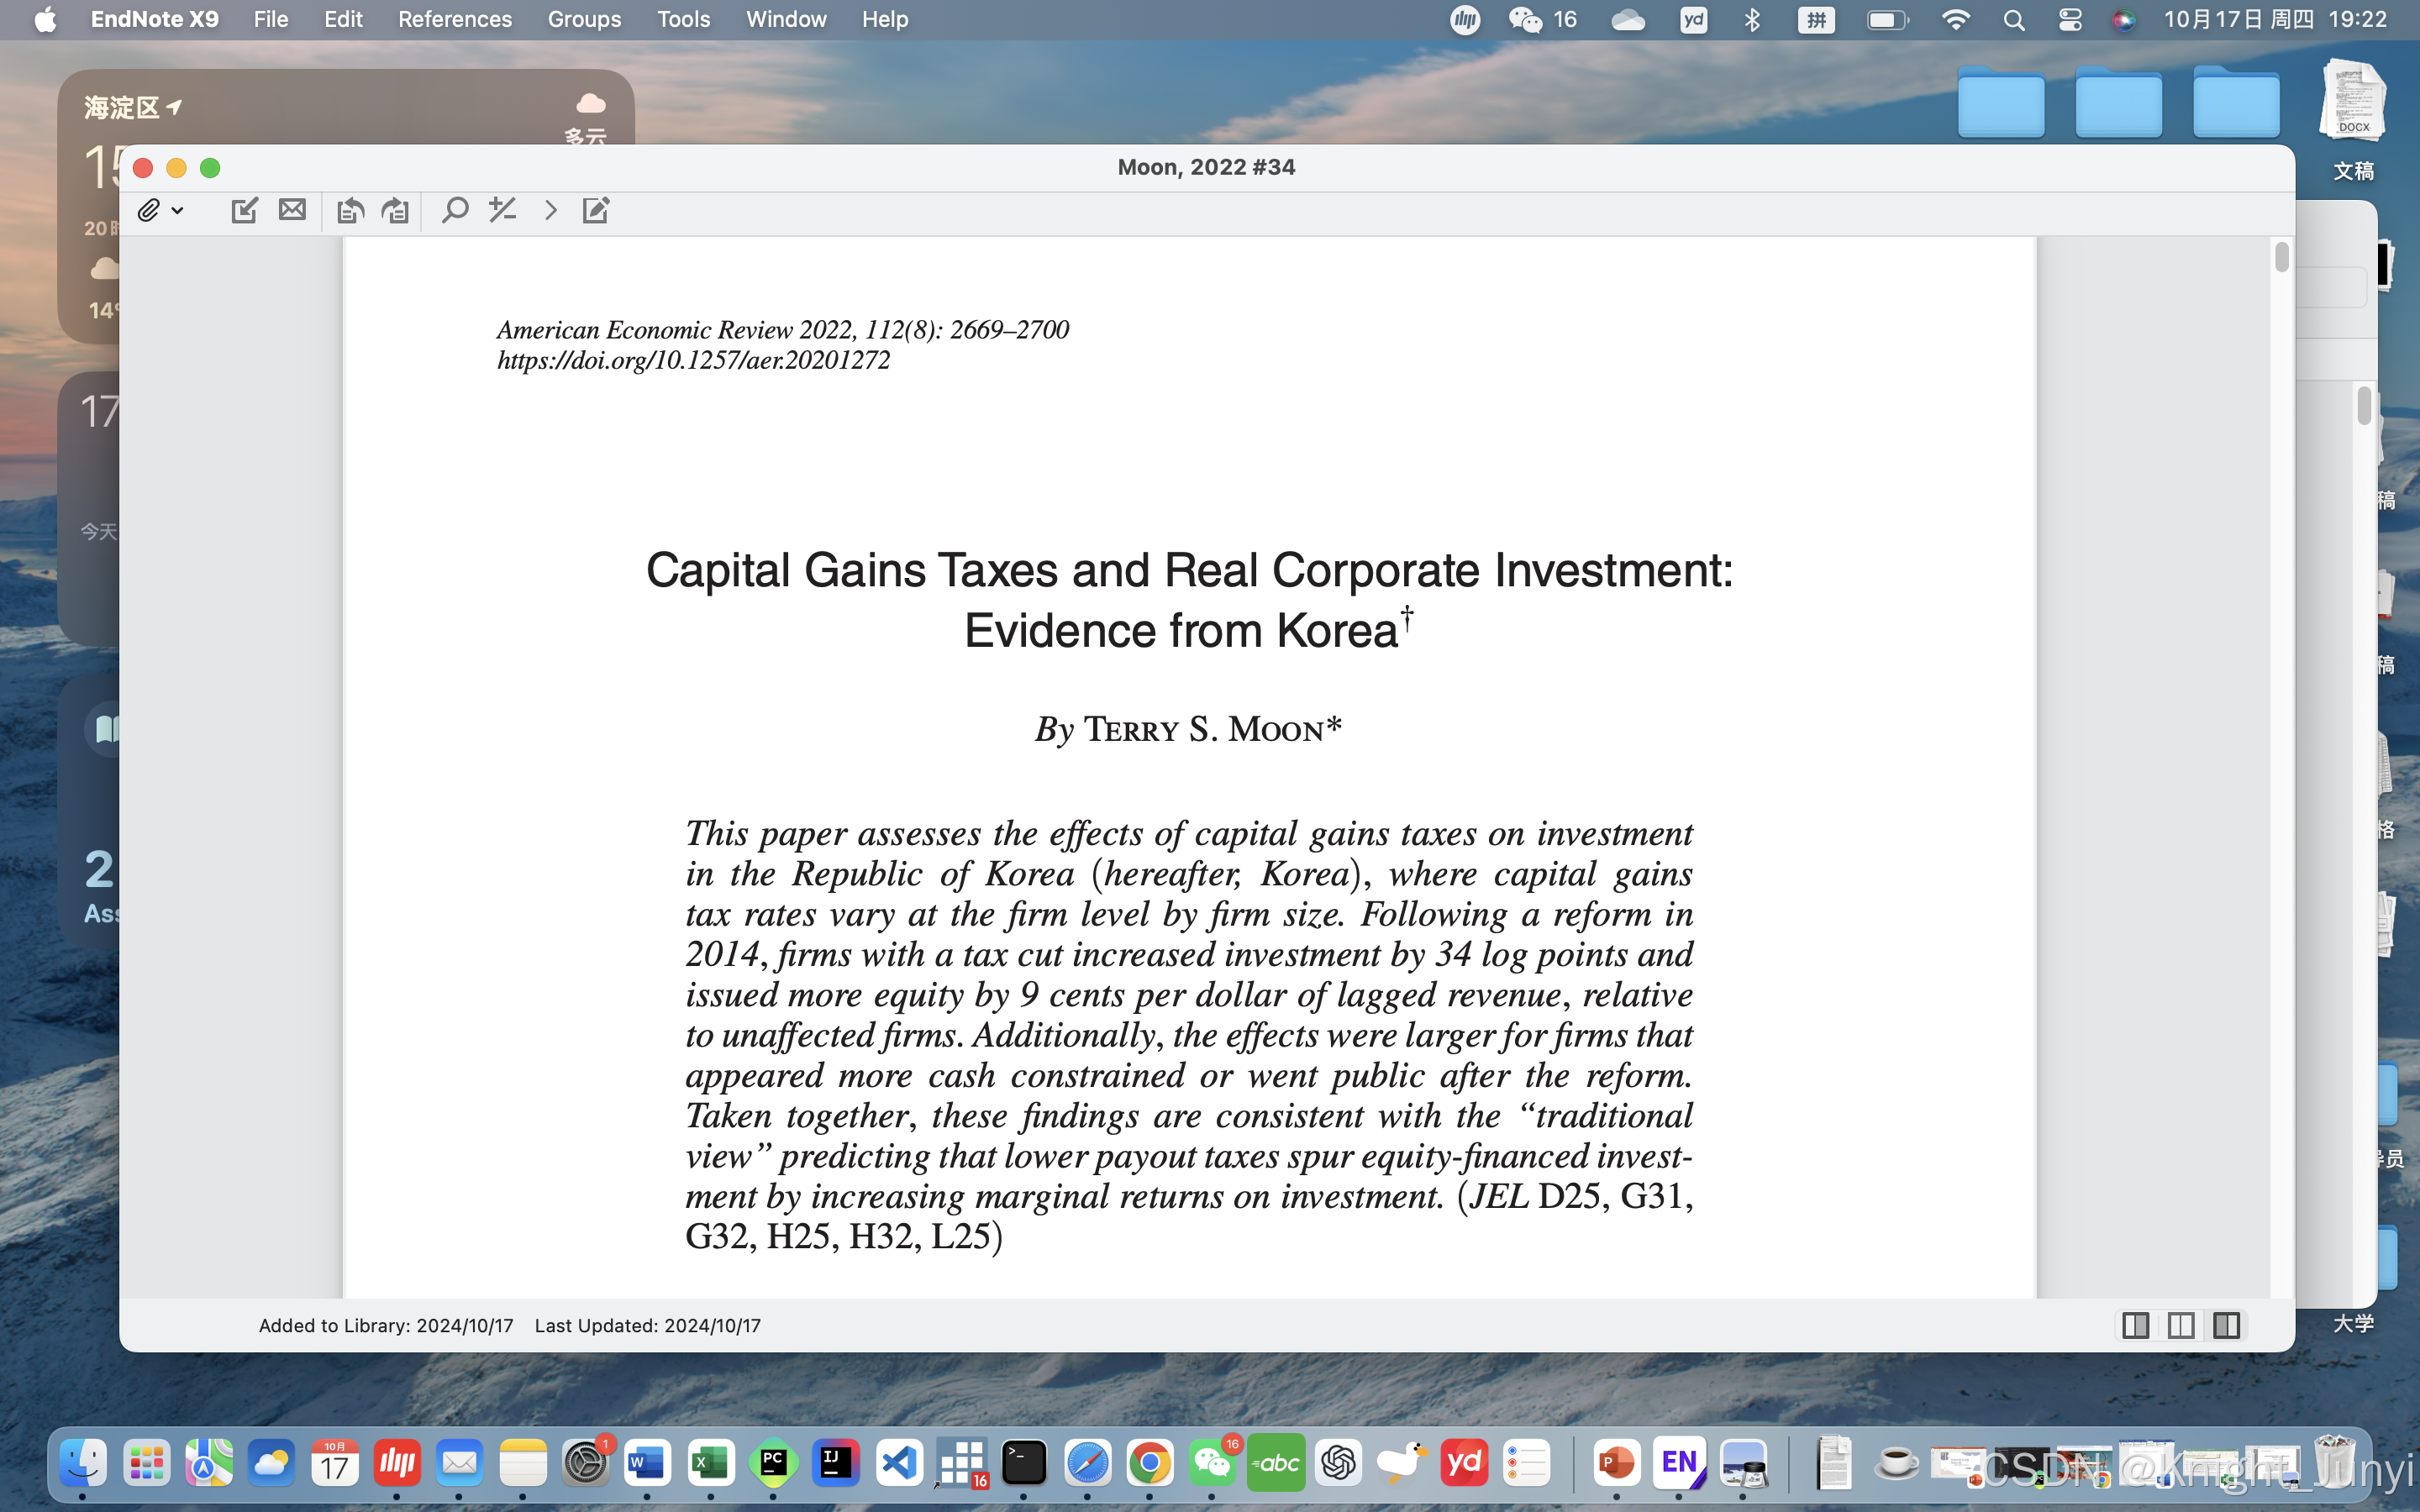Click the right chevron in toolbar
The width and height of the screenshot is (2420, 1512).
[550, 210]
